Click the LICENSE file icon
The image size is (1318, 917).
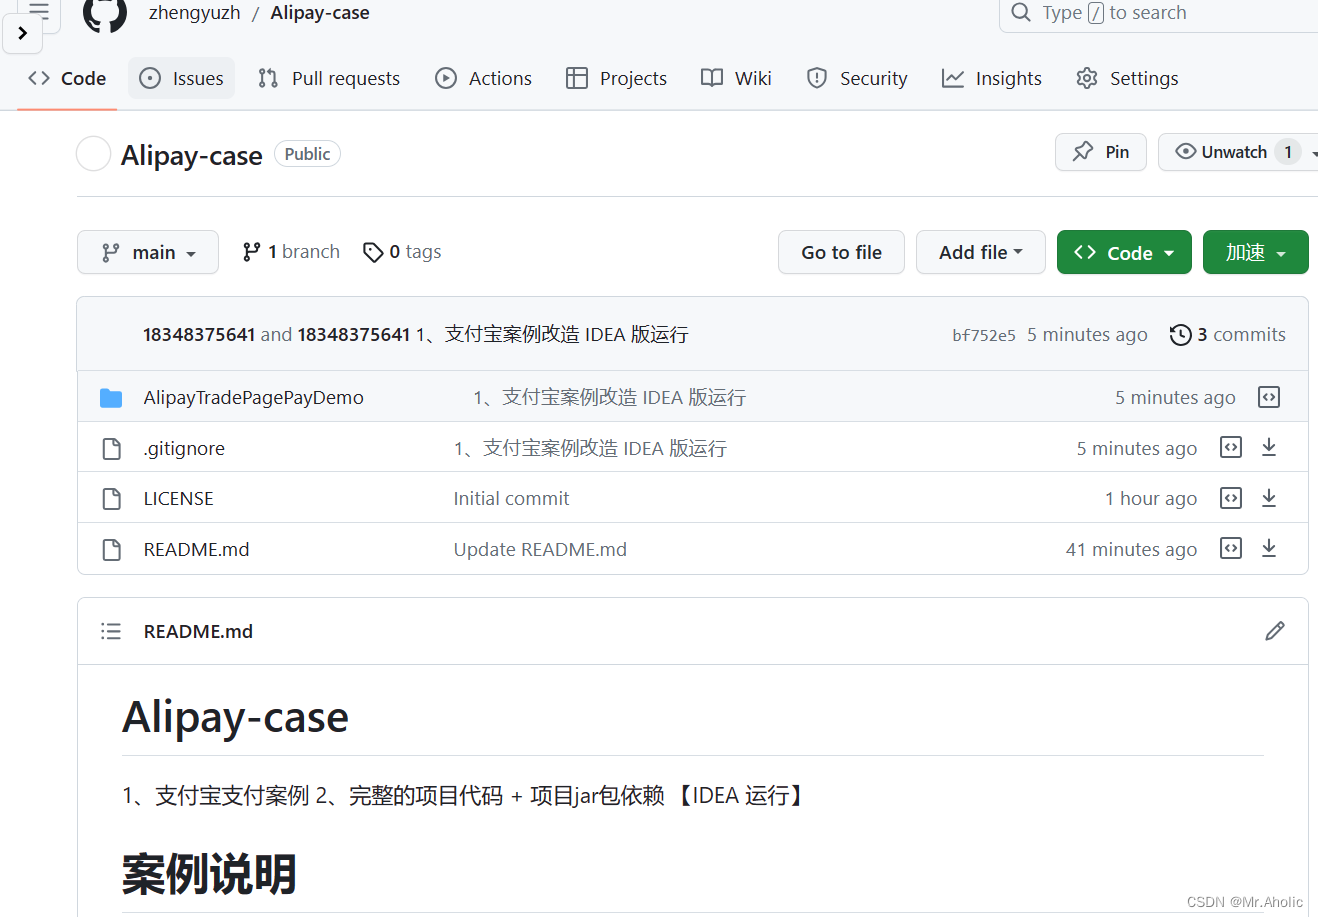point(112,499)
